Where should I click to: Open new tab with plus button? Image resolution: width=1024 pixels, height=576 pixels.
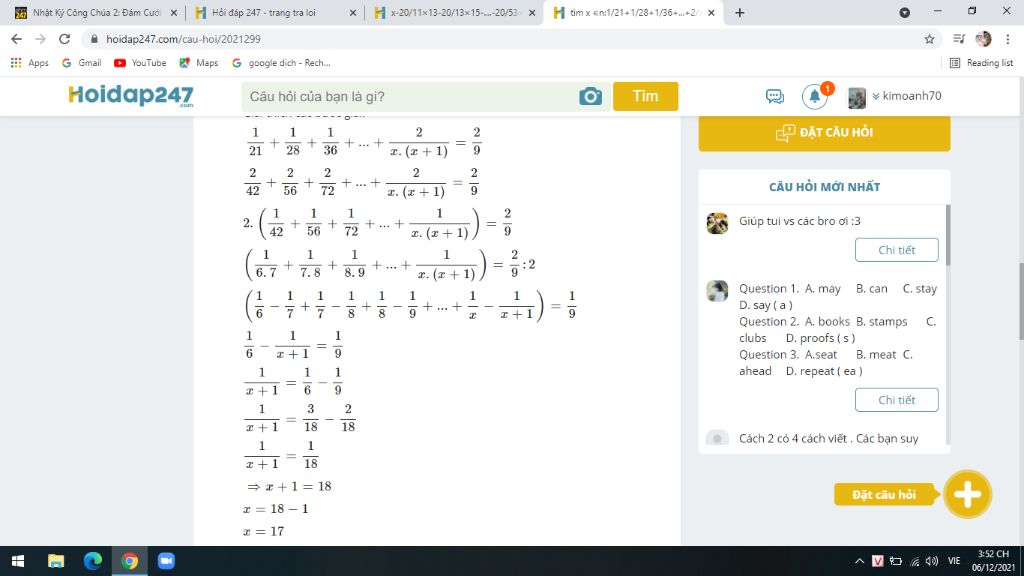click(739, 12)
